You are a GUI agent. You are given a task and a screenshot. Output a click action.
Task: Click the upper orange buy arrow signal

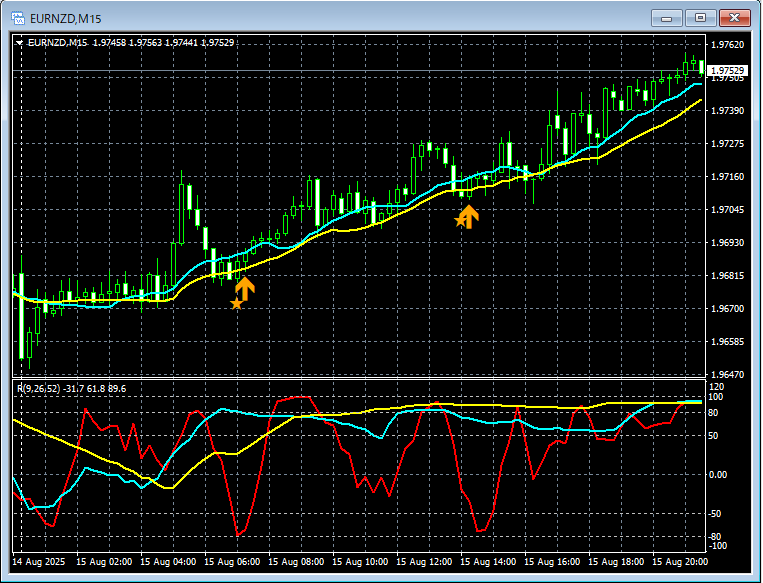click(469, 217)
